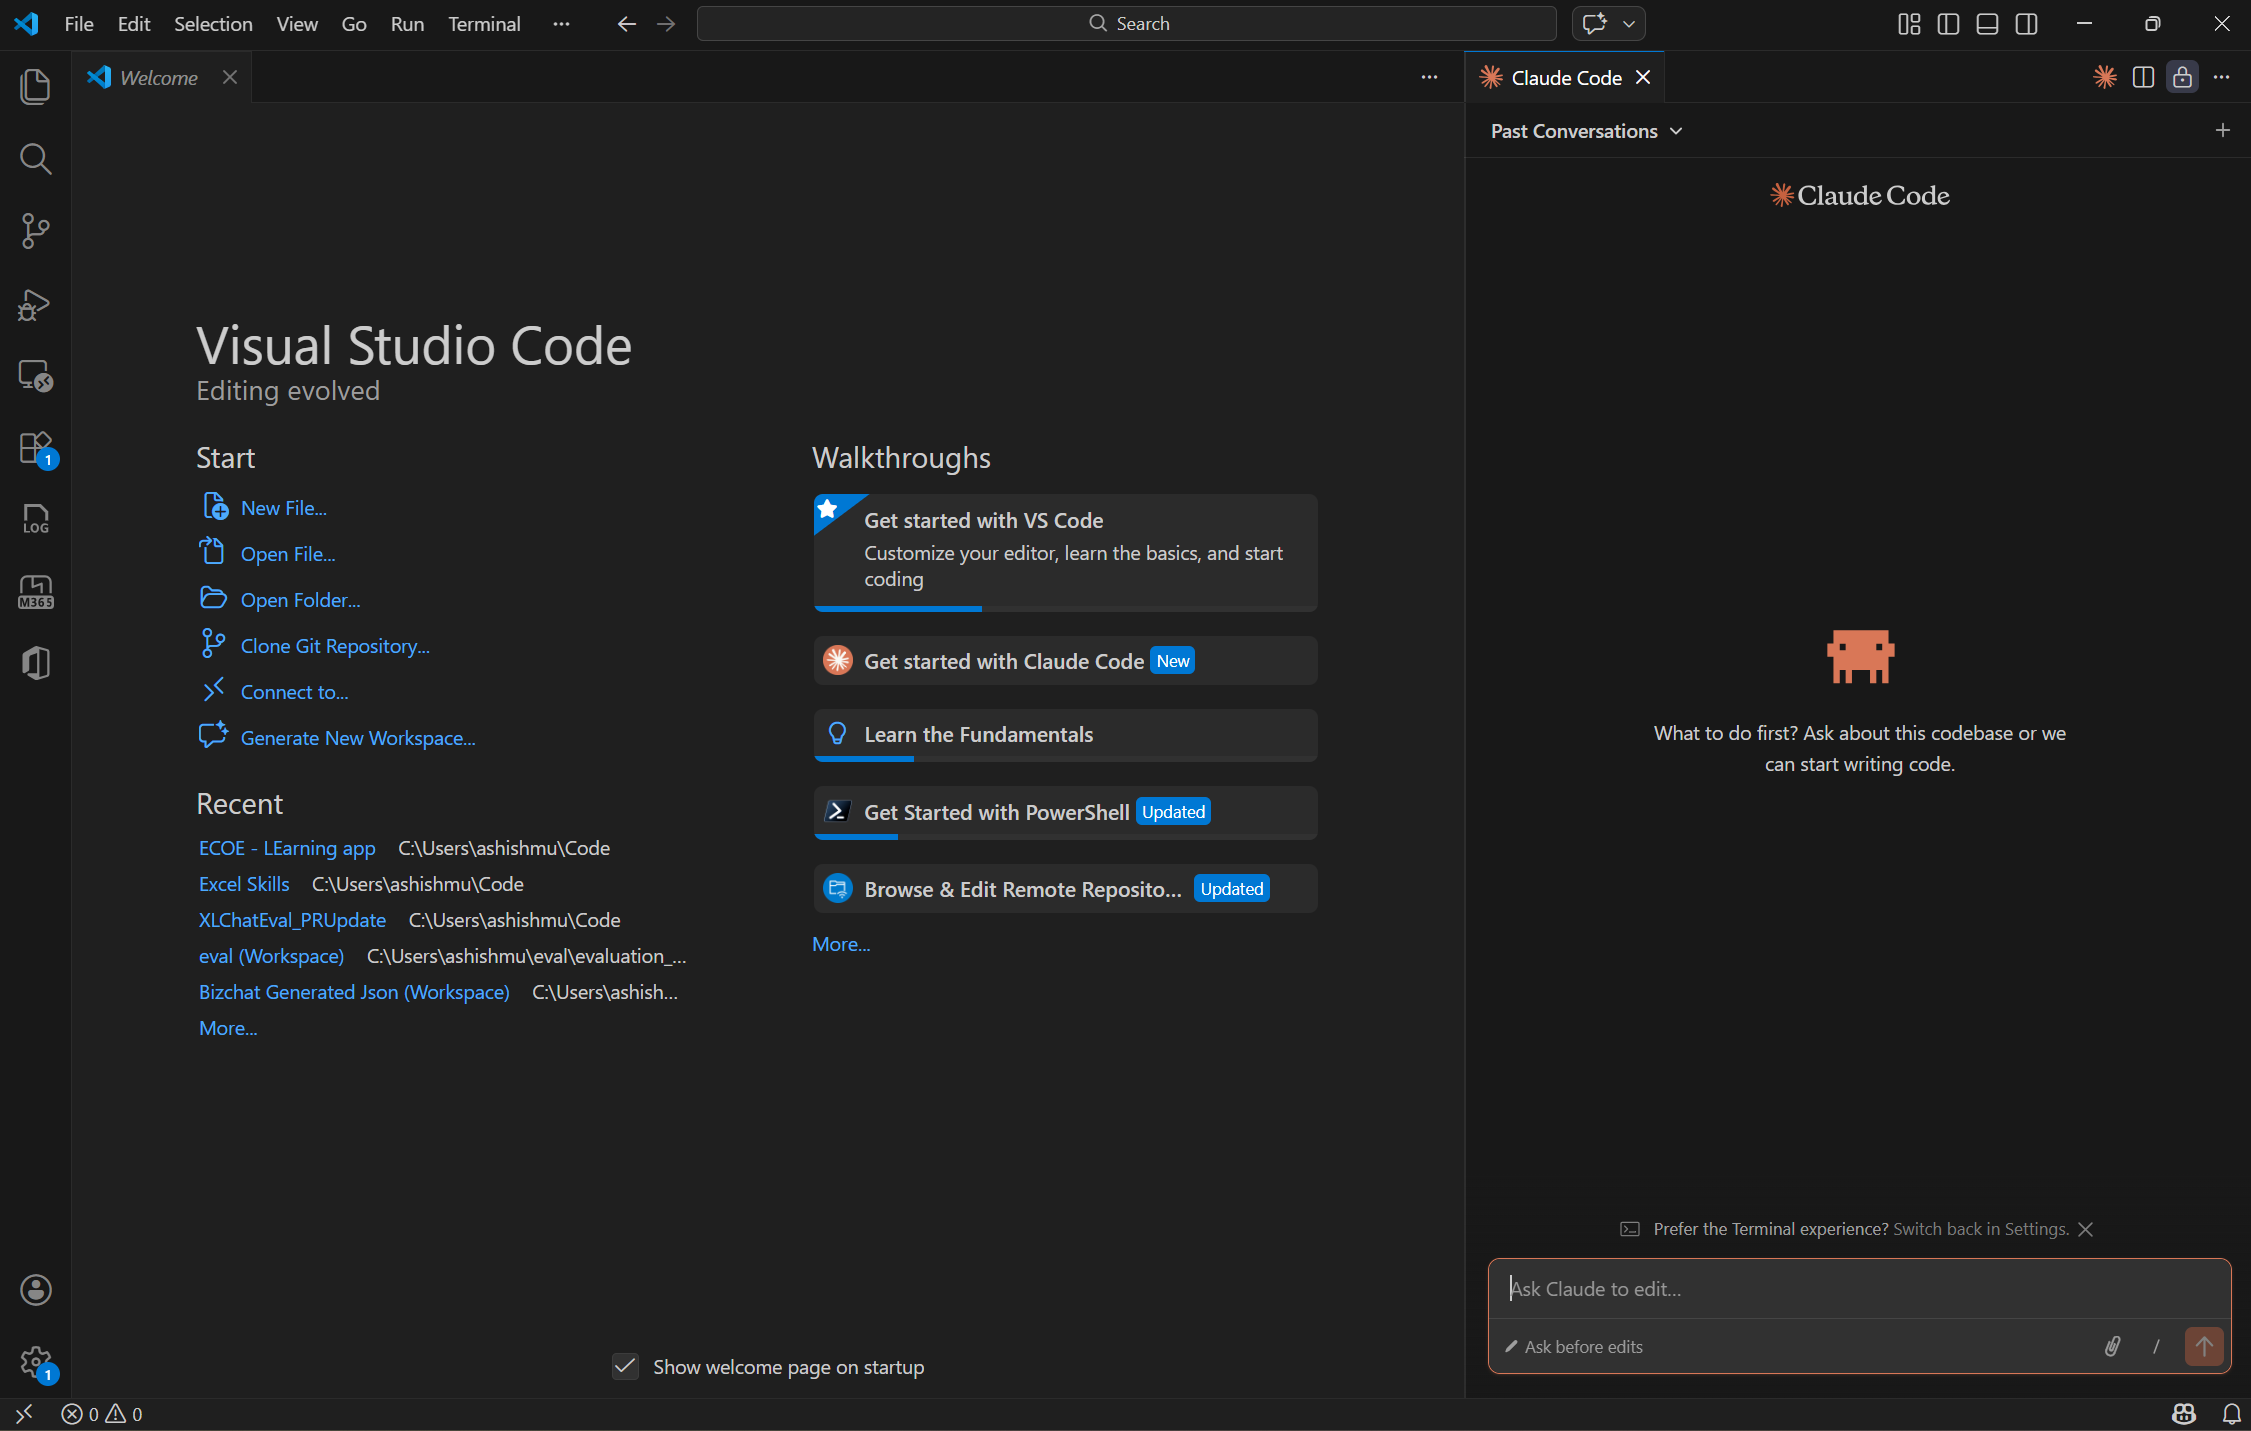Split the Claude Code editor right
Screen dimensions: 2251x1431
[2143, 77]
